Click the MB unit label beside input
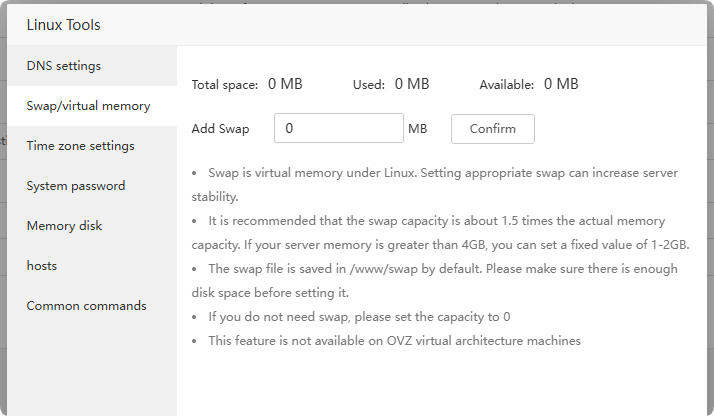Screen dimensions: 714x416 pos(418,129)
